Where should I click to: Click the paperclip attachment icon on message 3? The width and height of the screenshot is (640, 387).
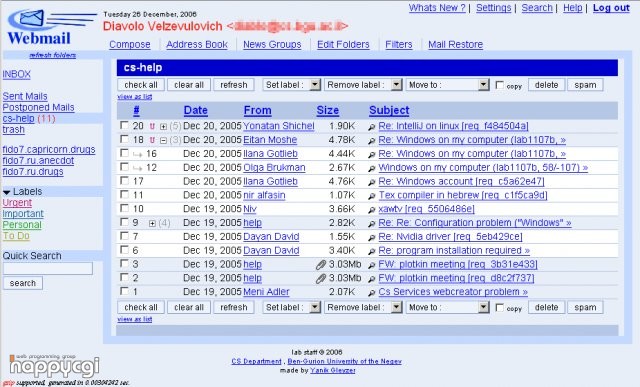pos(321,265)
